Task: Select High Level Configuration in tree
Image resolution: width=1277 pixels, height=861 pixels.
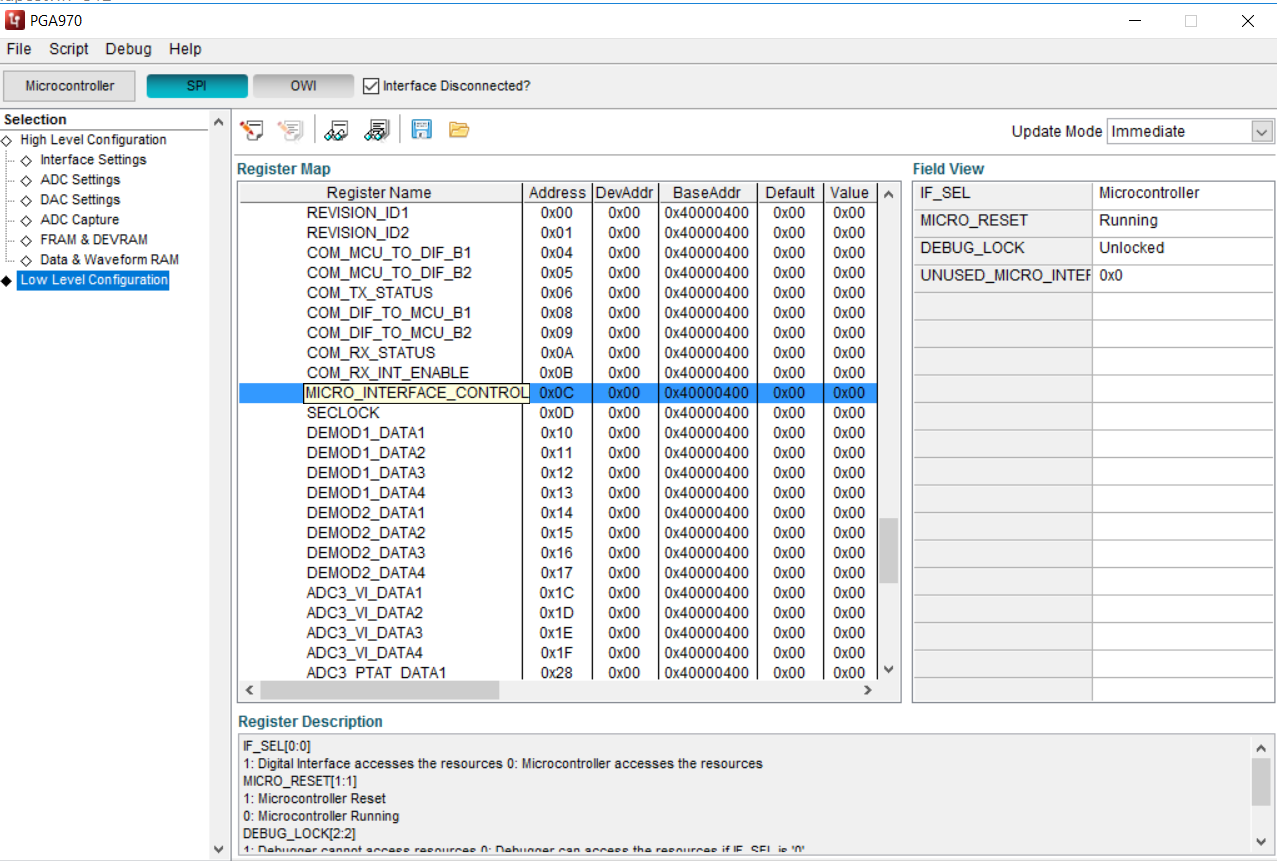Action: point(93,140)
